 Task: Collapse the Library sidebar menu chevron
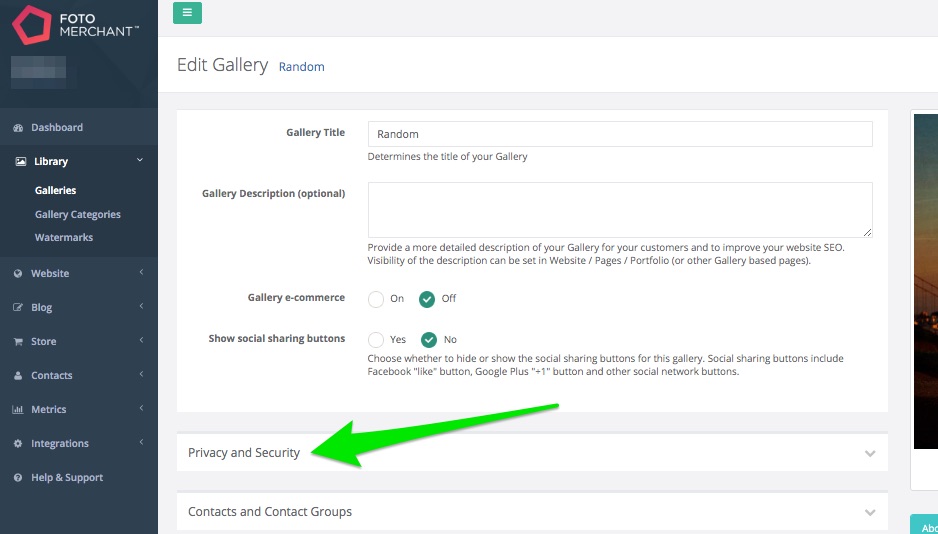[140, 160]
